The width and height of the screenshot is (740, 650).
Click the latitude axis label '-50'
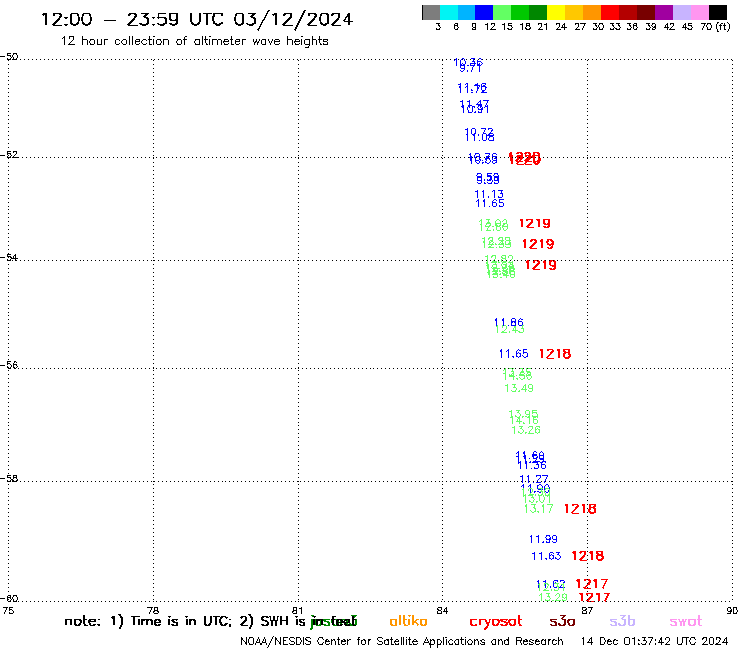click(9, 57)
